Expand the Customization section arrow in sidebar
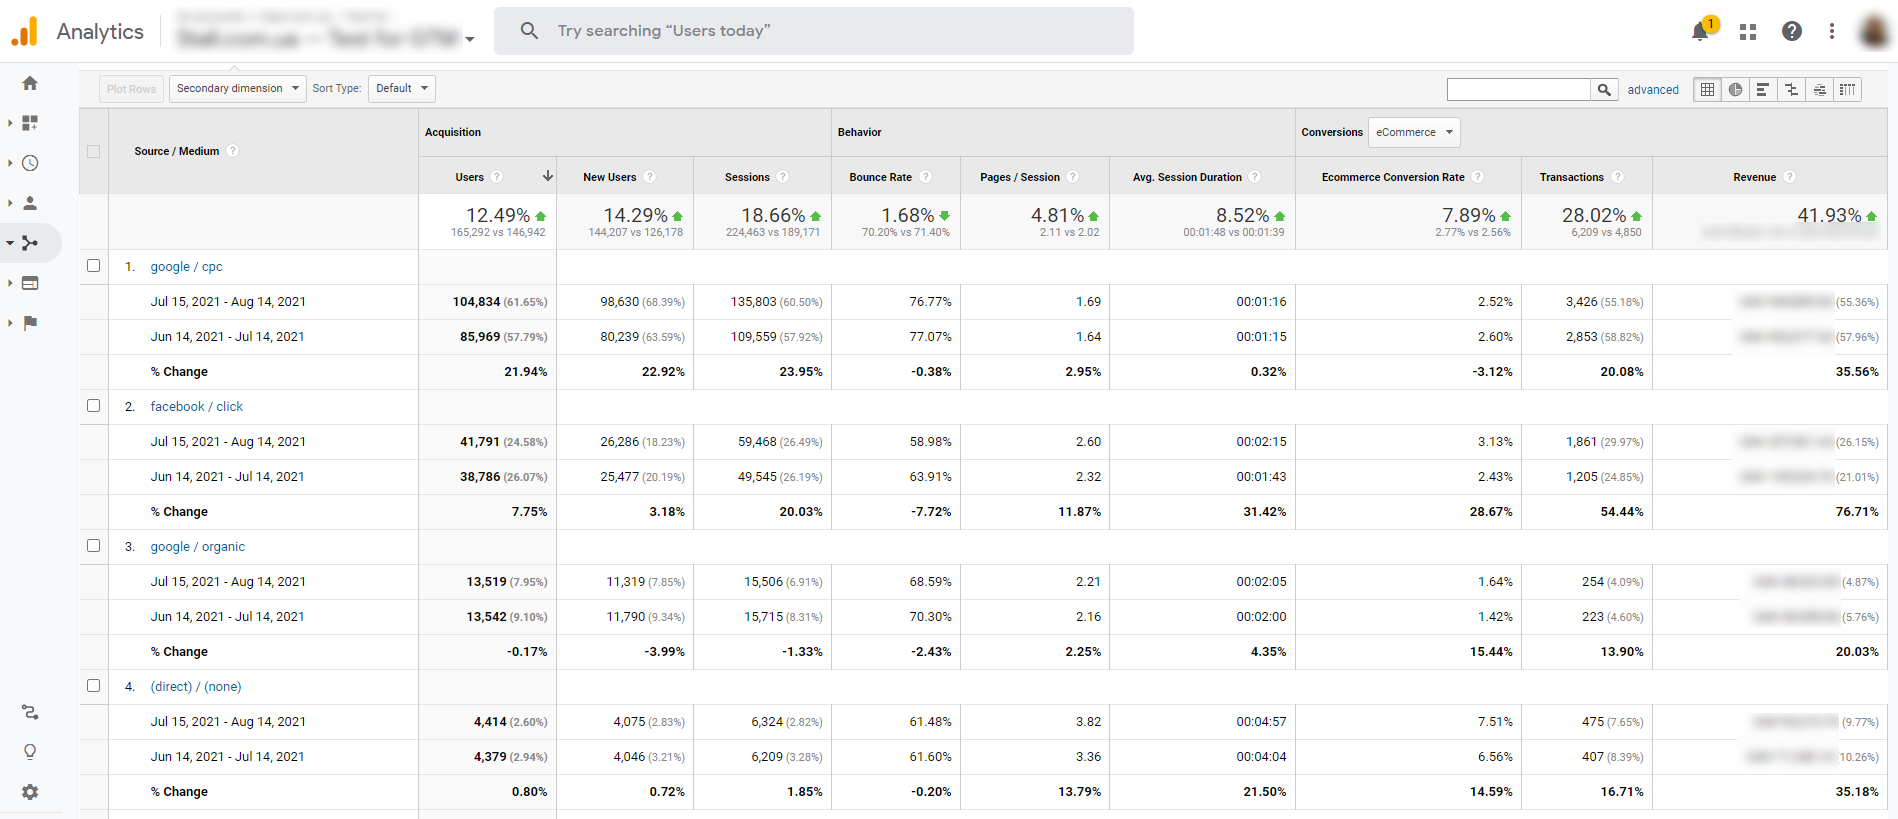This screenshot has width=1898, height=819. point(10,123)
